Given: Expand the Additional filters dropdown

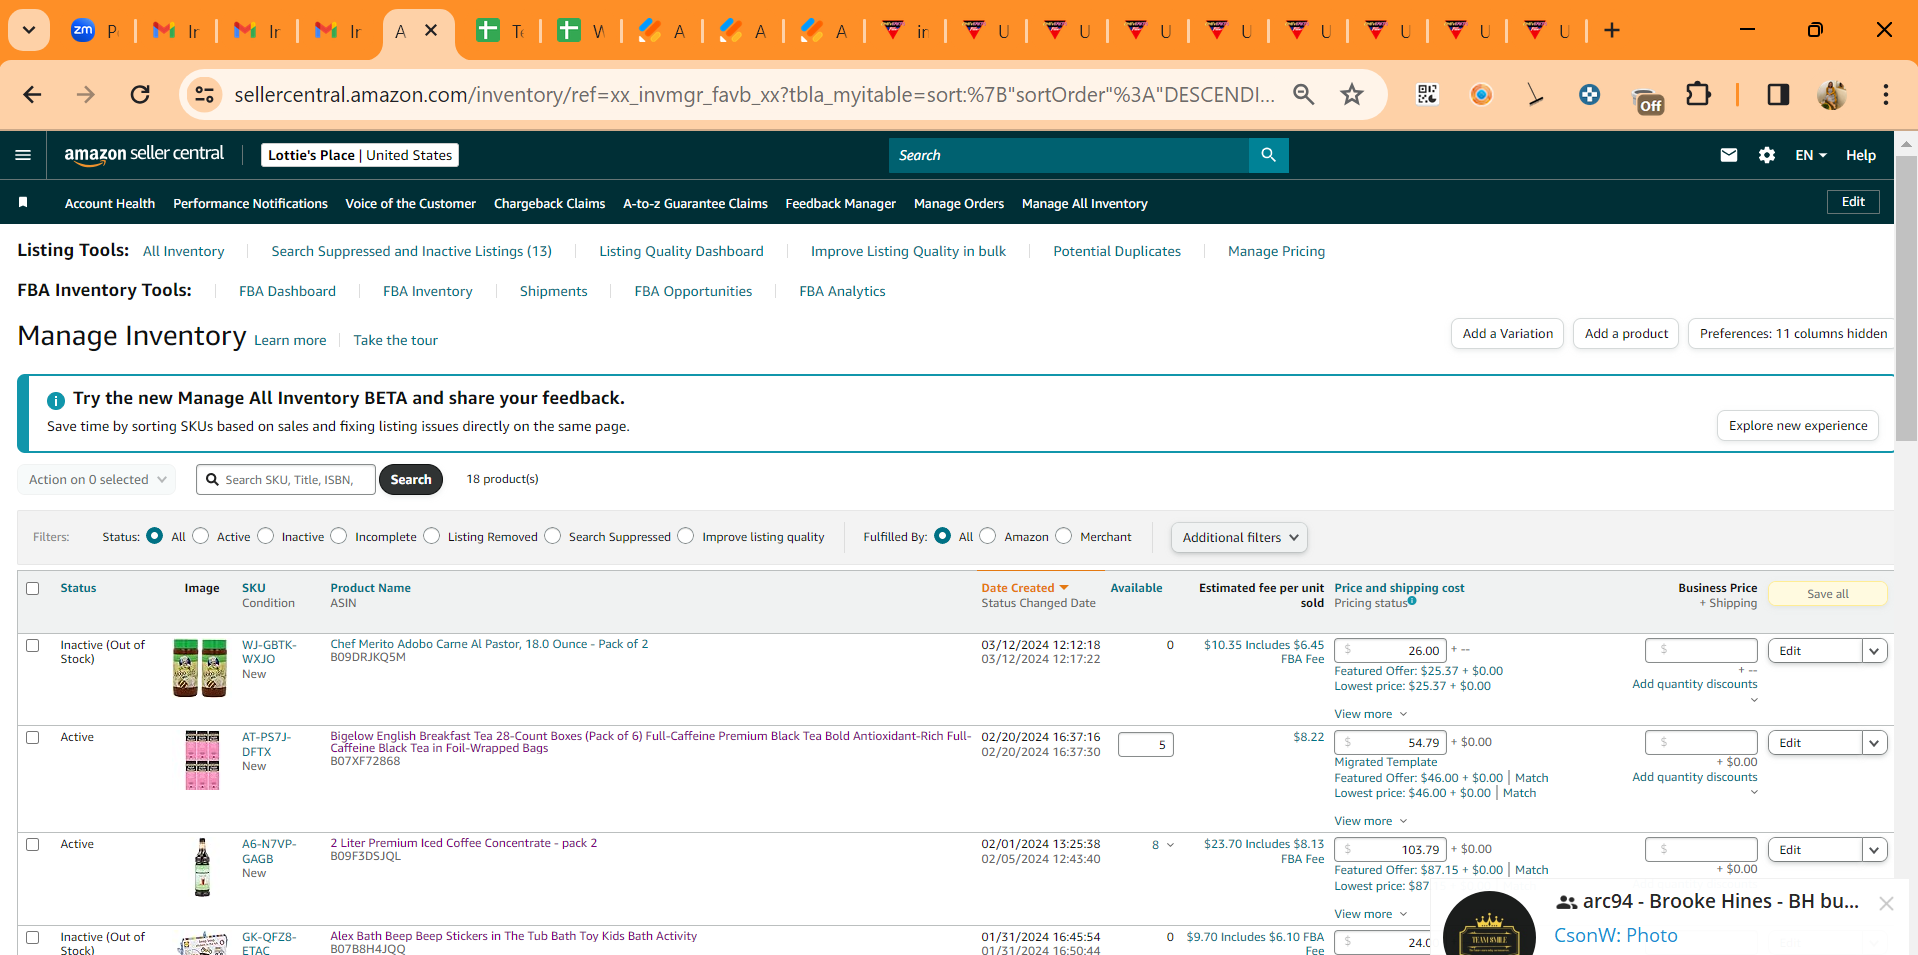Looking at the screenshot, I should tap(1239, 537).
